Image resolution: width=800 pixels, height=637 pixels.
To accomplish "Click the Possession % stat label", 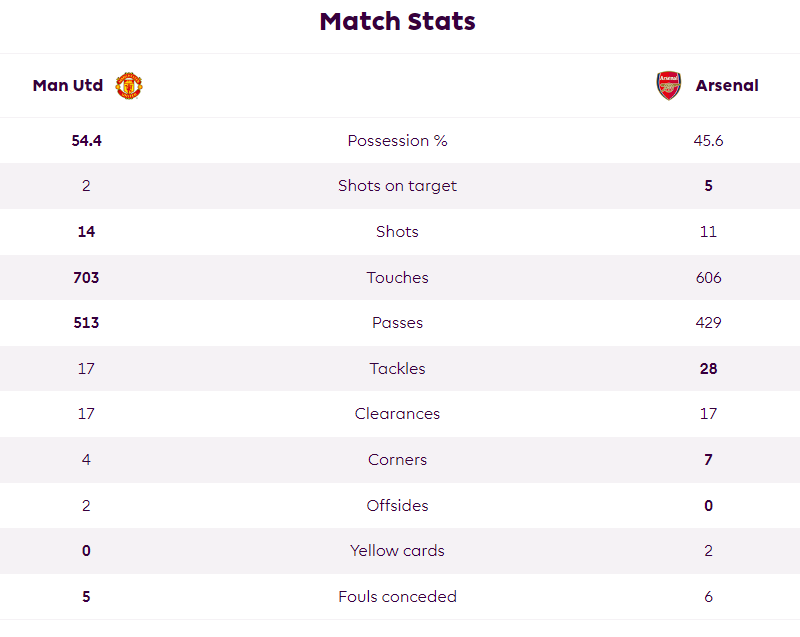I will [397, 141].
